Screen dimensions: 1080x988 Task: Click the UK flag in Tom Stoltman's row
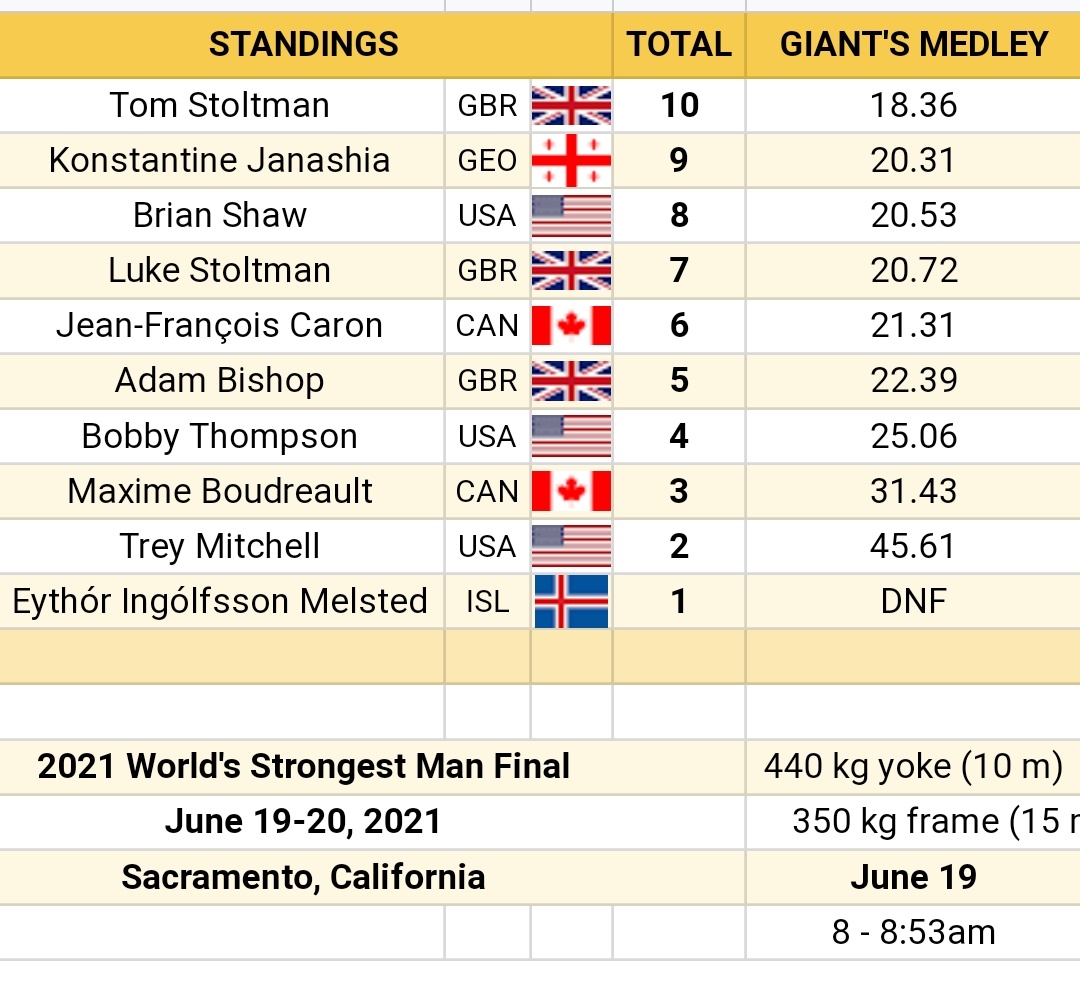click(x=571, y=105)
